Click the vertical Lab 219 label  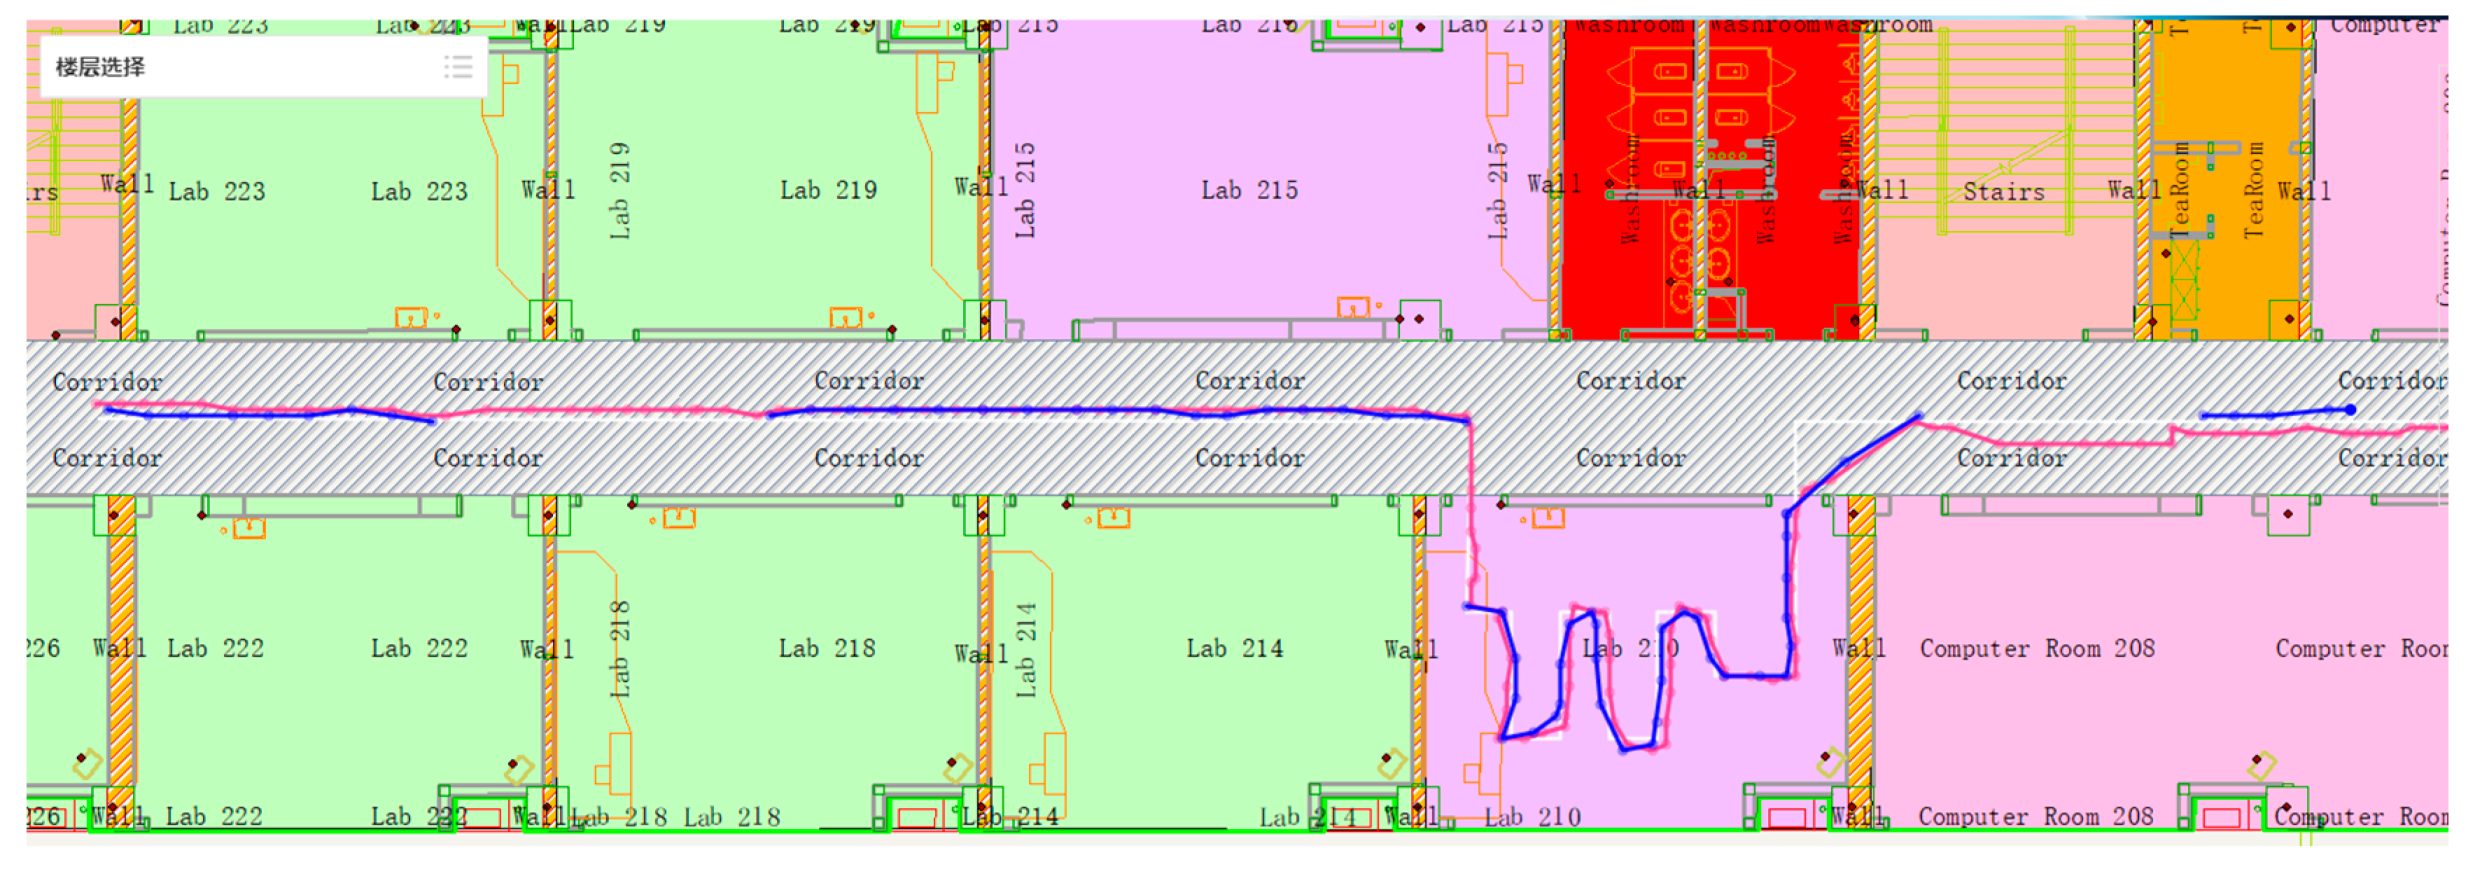pyautogui.click(x=620, y=190)
